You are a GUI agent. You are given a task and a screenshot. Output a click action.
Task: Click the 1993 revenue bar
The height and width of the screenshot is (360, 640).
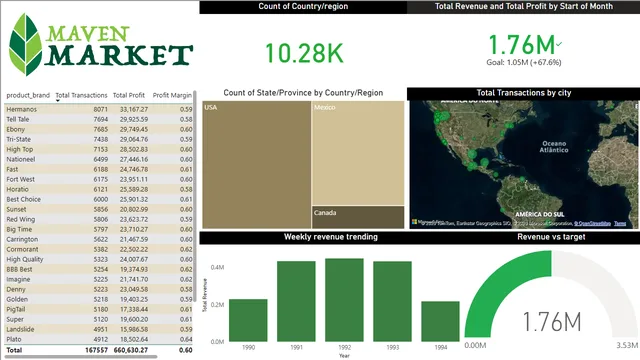393,301
